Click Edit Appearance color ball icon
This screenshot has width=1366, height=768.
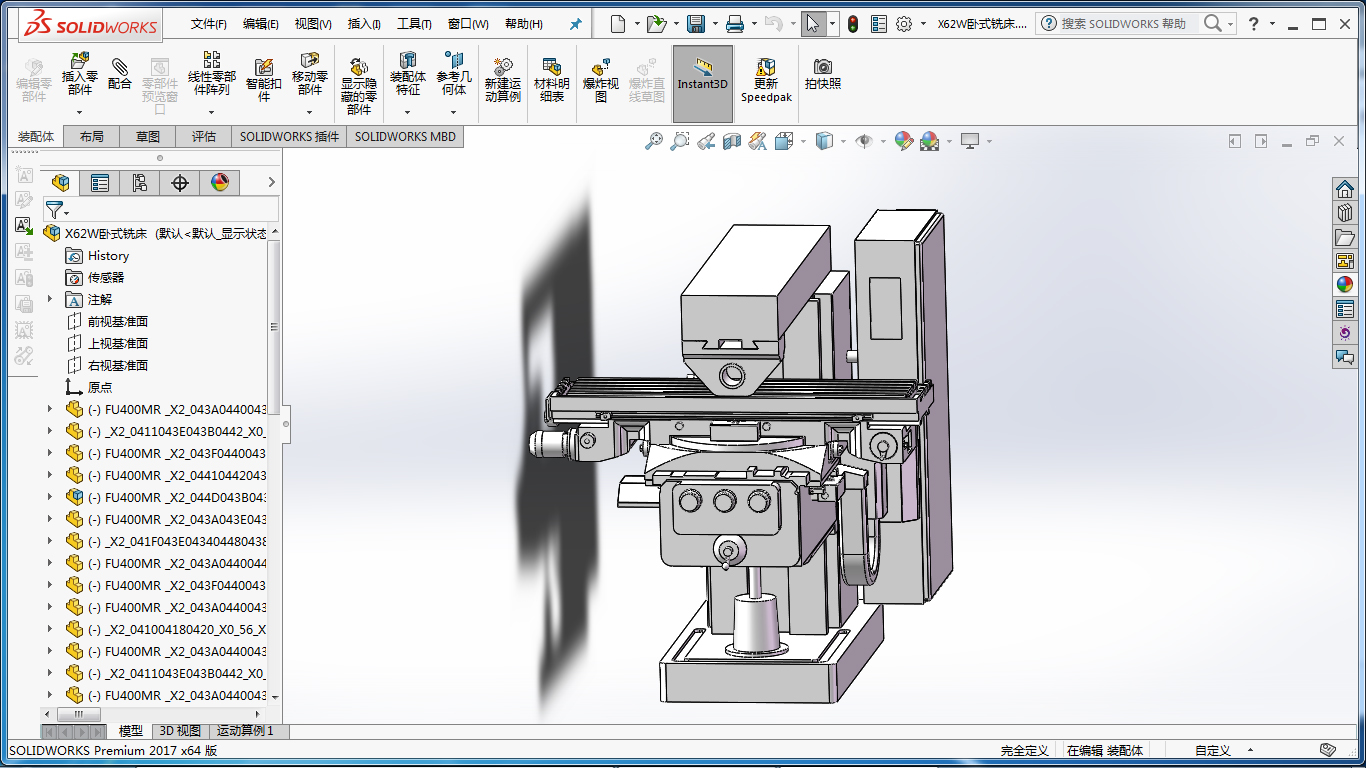(x=904, y=142)
